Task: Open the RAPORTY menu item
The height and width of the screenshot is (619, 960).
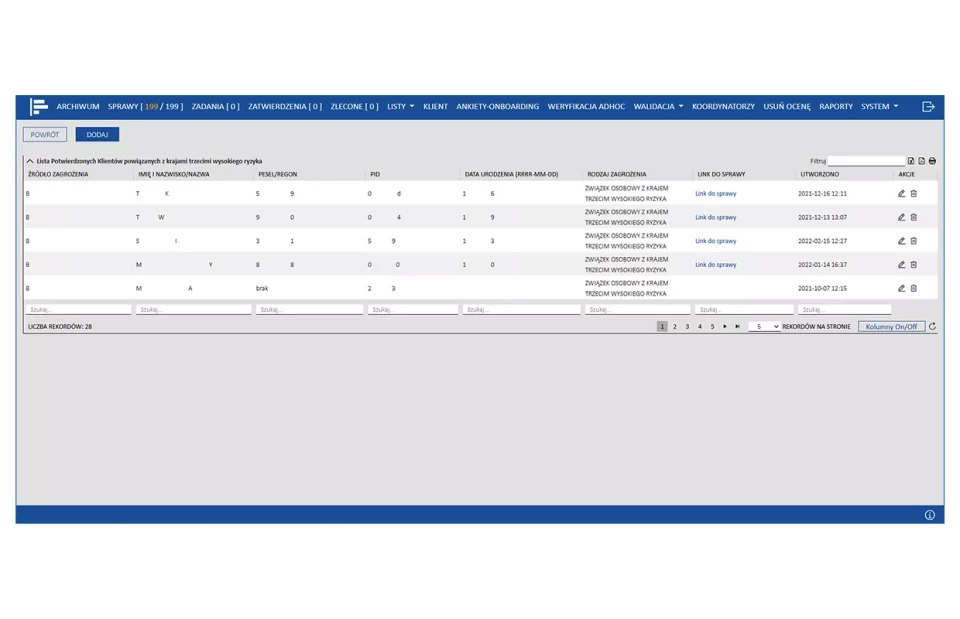Action: (836, 106)
